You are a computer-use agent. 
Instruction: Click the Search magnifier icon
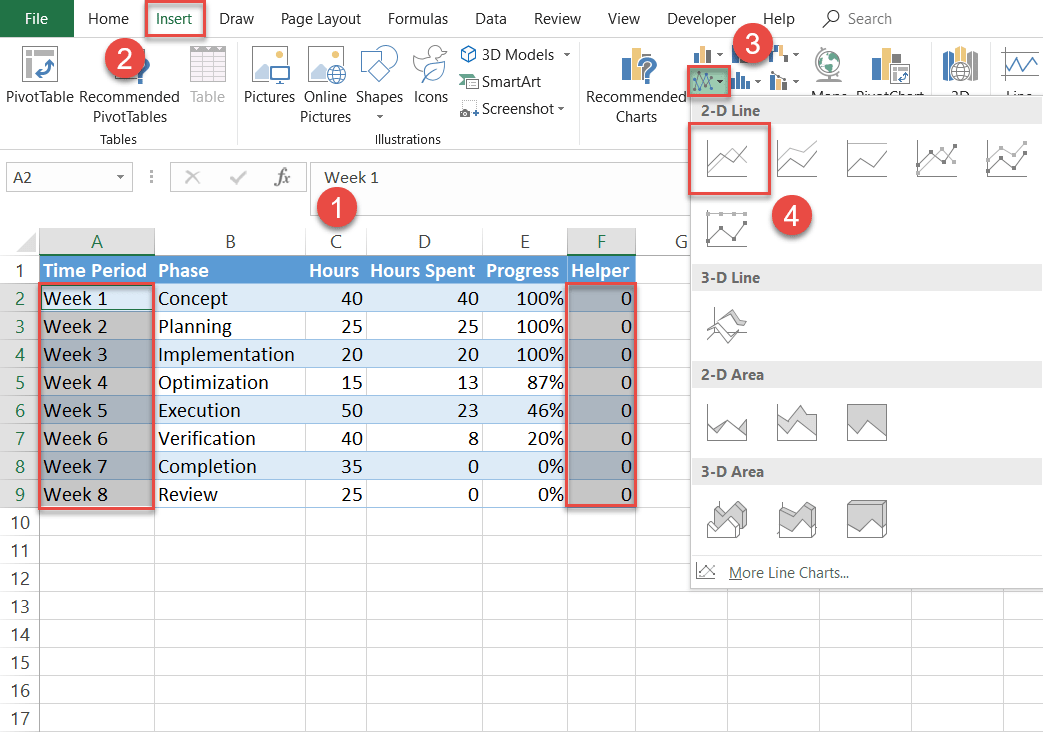click(x=831, y=19)
